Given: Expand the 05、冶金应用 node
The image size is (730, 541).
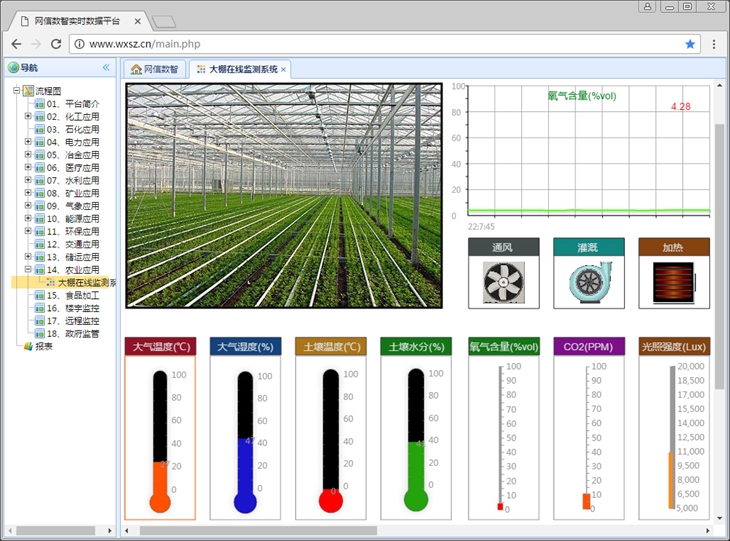Looking at the screenshot, I should tap(28, 154).
